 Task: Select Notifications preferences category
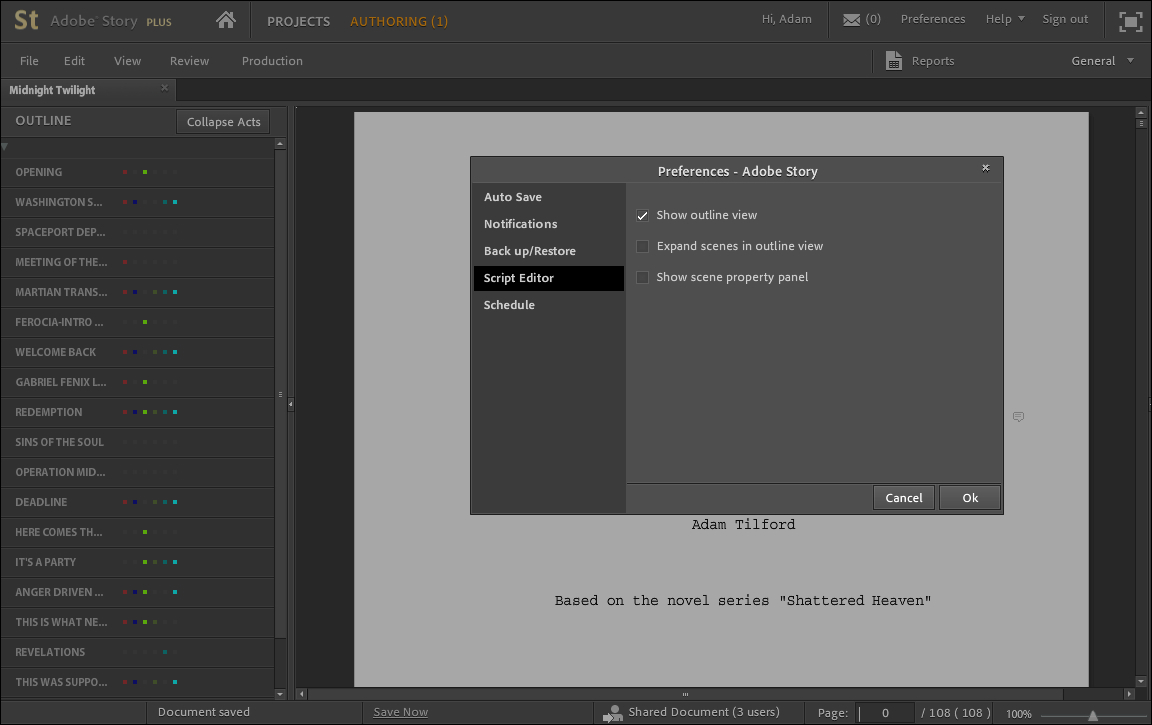coord(548,224)
